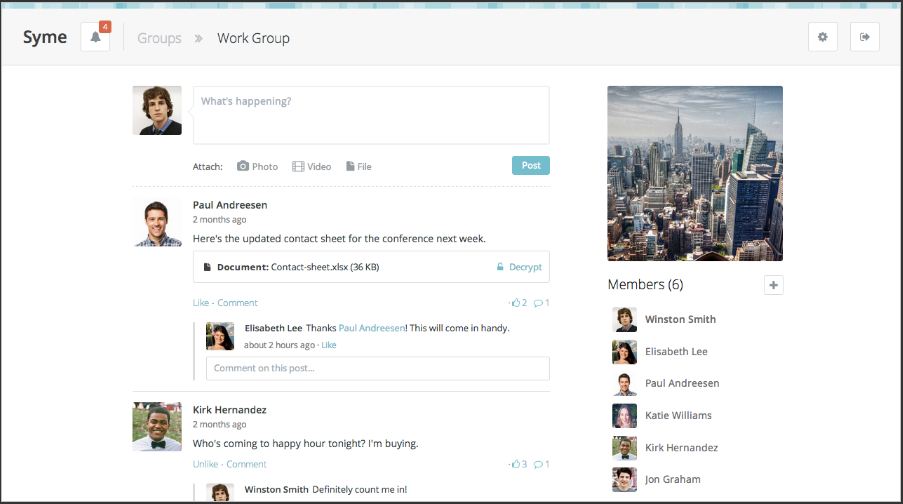Open settings via the gear icon
The height and width of the screenshot is (504, 903).
pyautogui.click(x=823, y=38)
